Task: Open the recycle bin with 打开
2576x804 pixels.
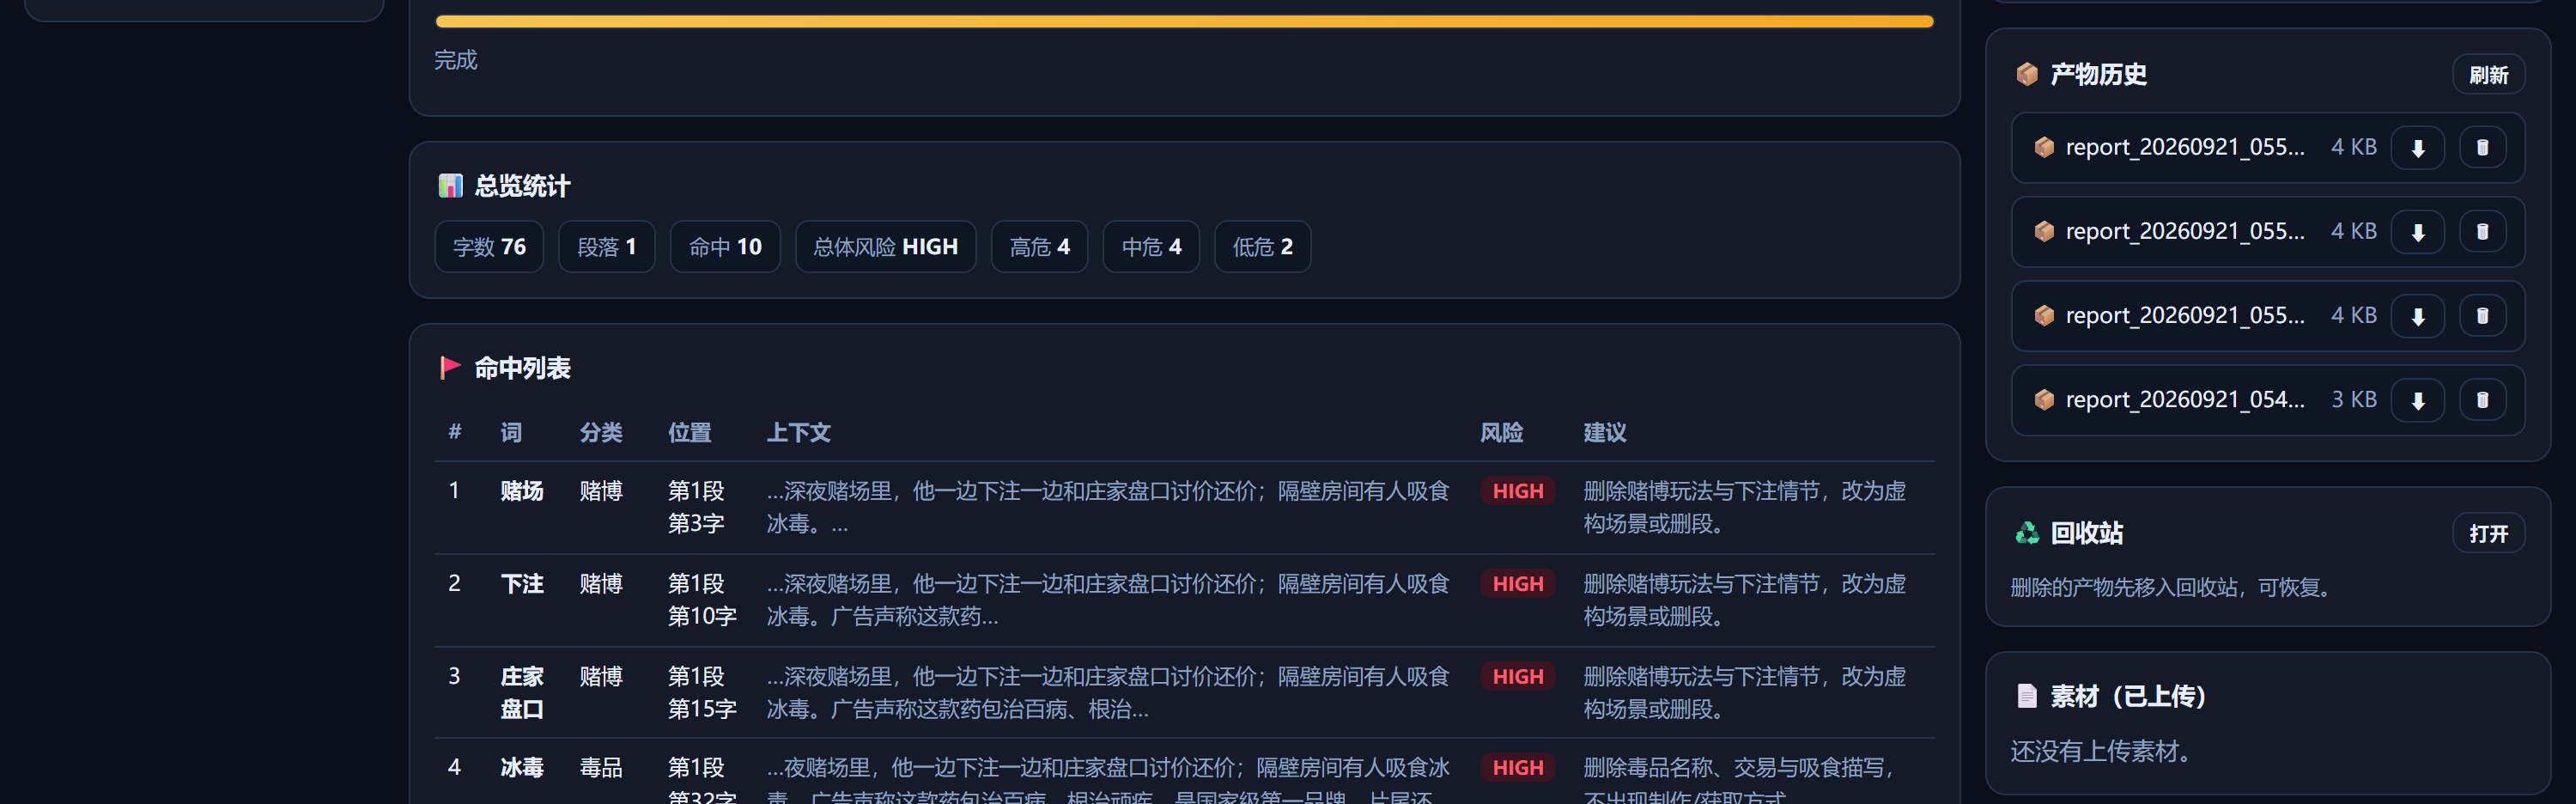Action: 2488,534
